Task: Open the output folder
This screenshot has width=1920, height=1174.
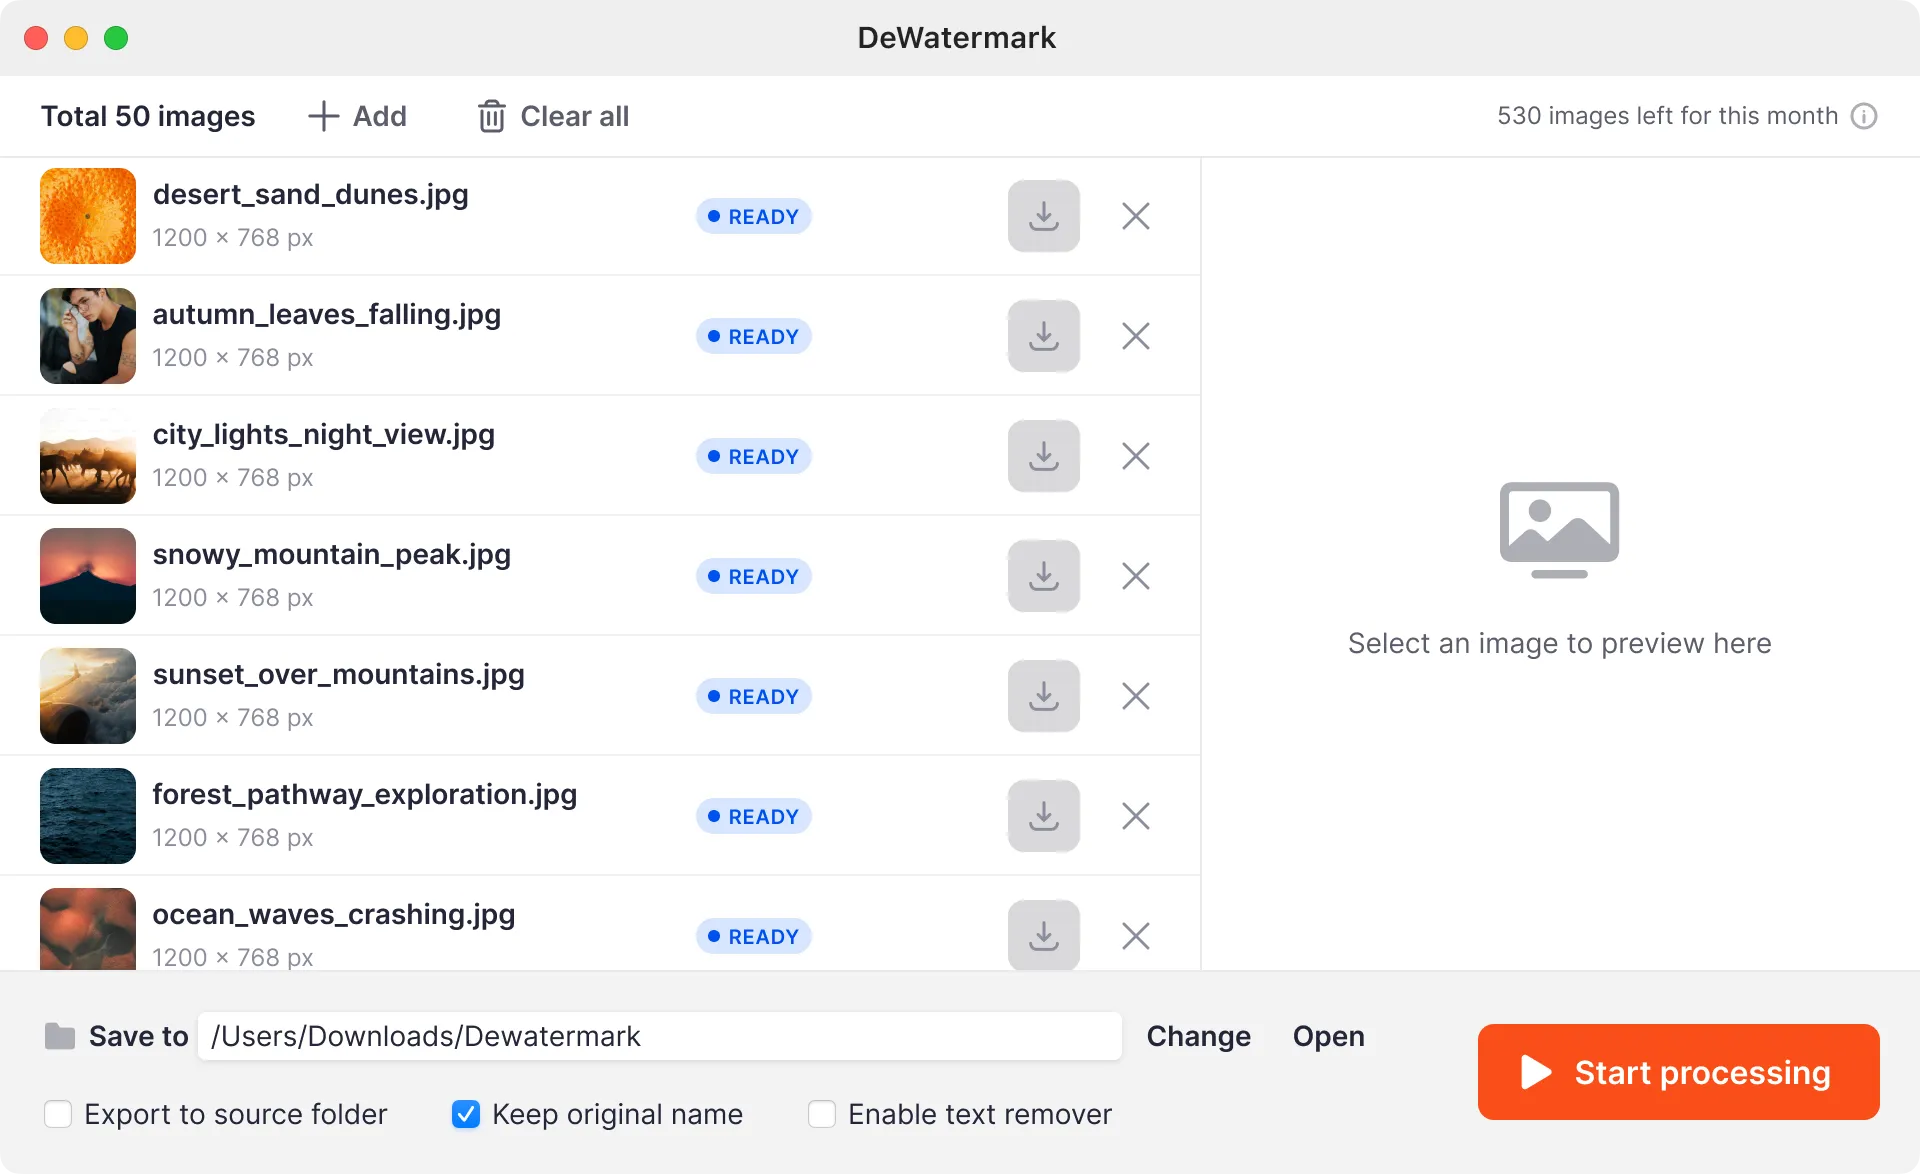Action: point(1328,1036)
